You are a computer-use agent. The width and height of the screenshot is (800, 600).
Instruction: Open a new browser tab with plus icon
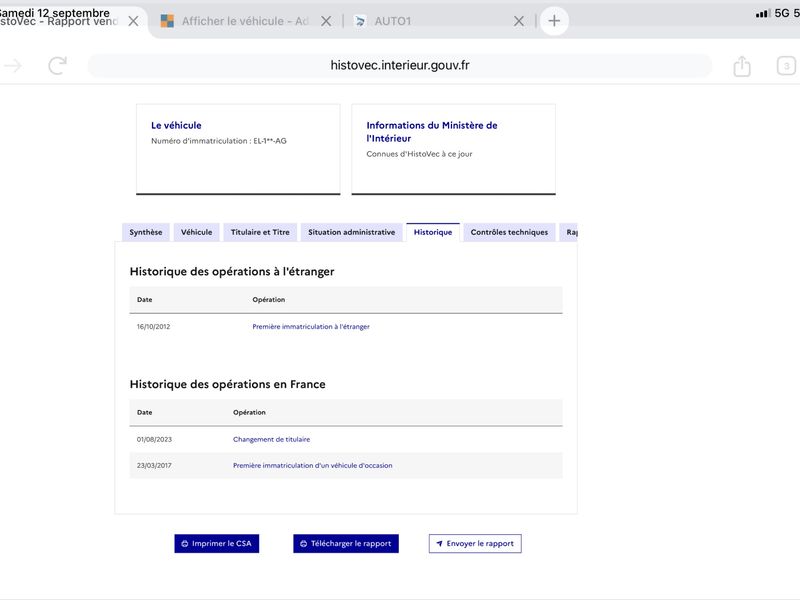(x=554, y=21)
